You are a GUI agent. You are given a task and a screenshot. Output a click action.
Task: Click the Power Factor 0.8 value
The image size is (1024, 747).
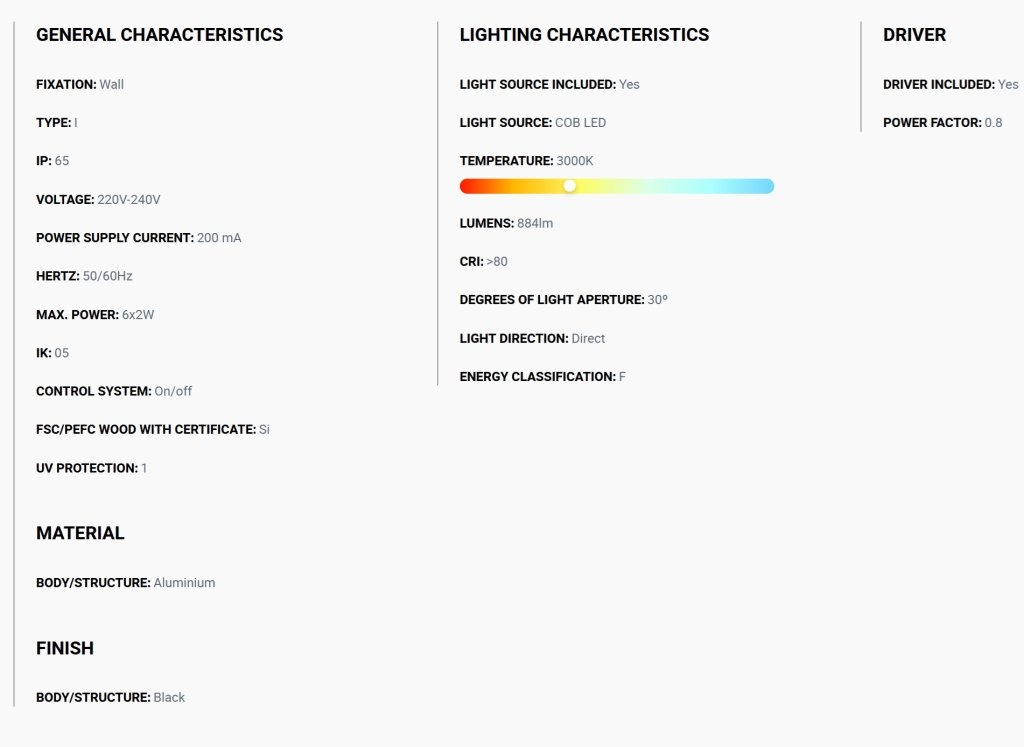tap(993, 123)
